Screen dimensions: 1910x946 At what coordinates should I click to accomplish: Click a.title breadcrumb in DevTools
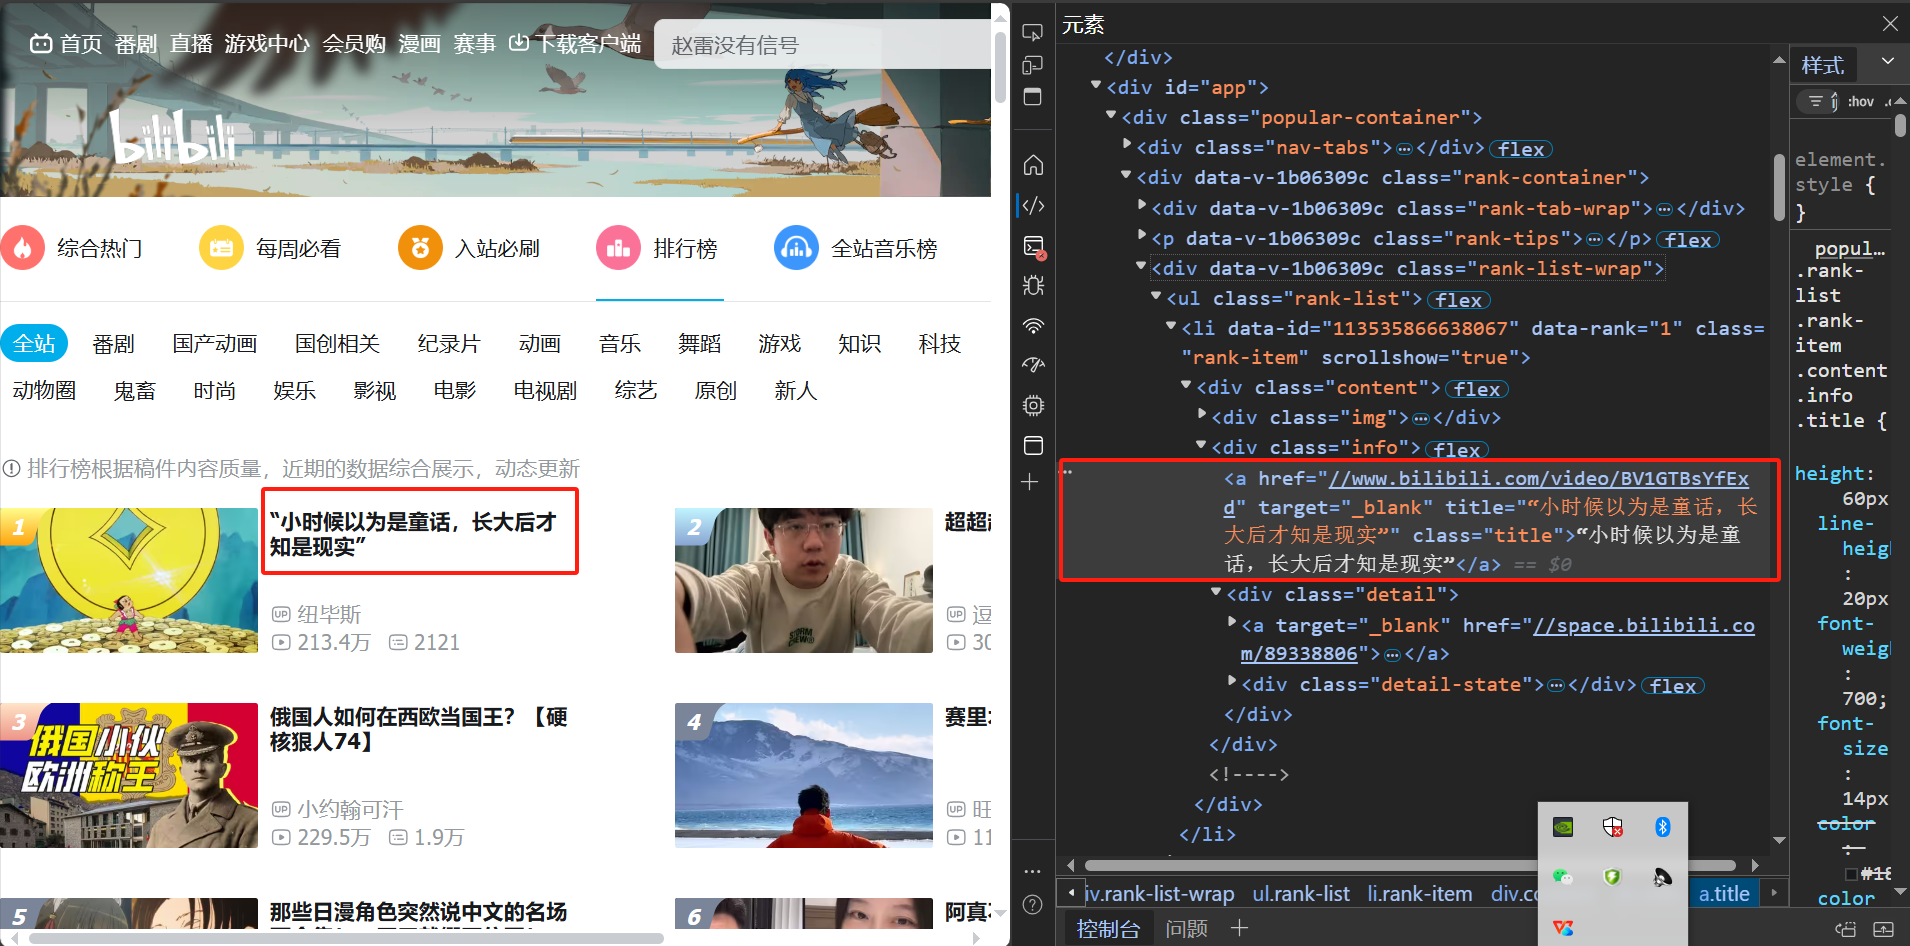click(1724, 893)
